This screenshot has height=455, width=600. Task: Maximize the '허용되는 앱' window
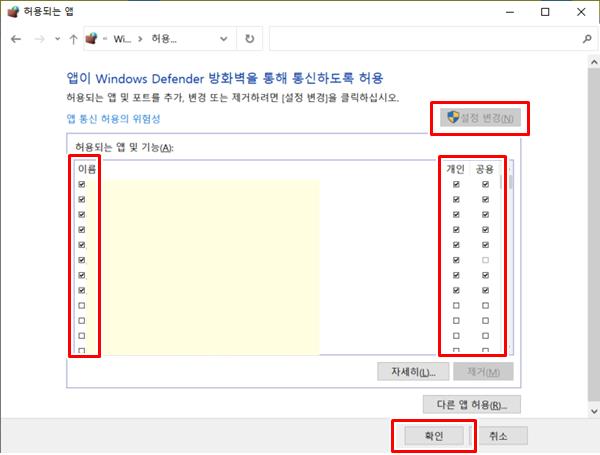point(545,12)
